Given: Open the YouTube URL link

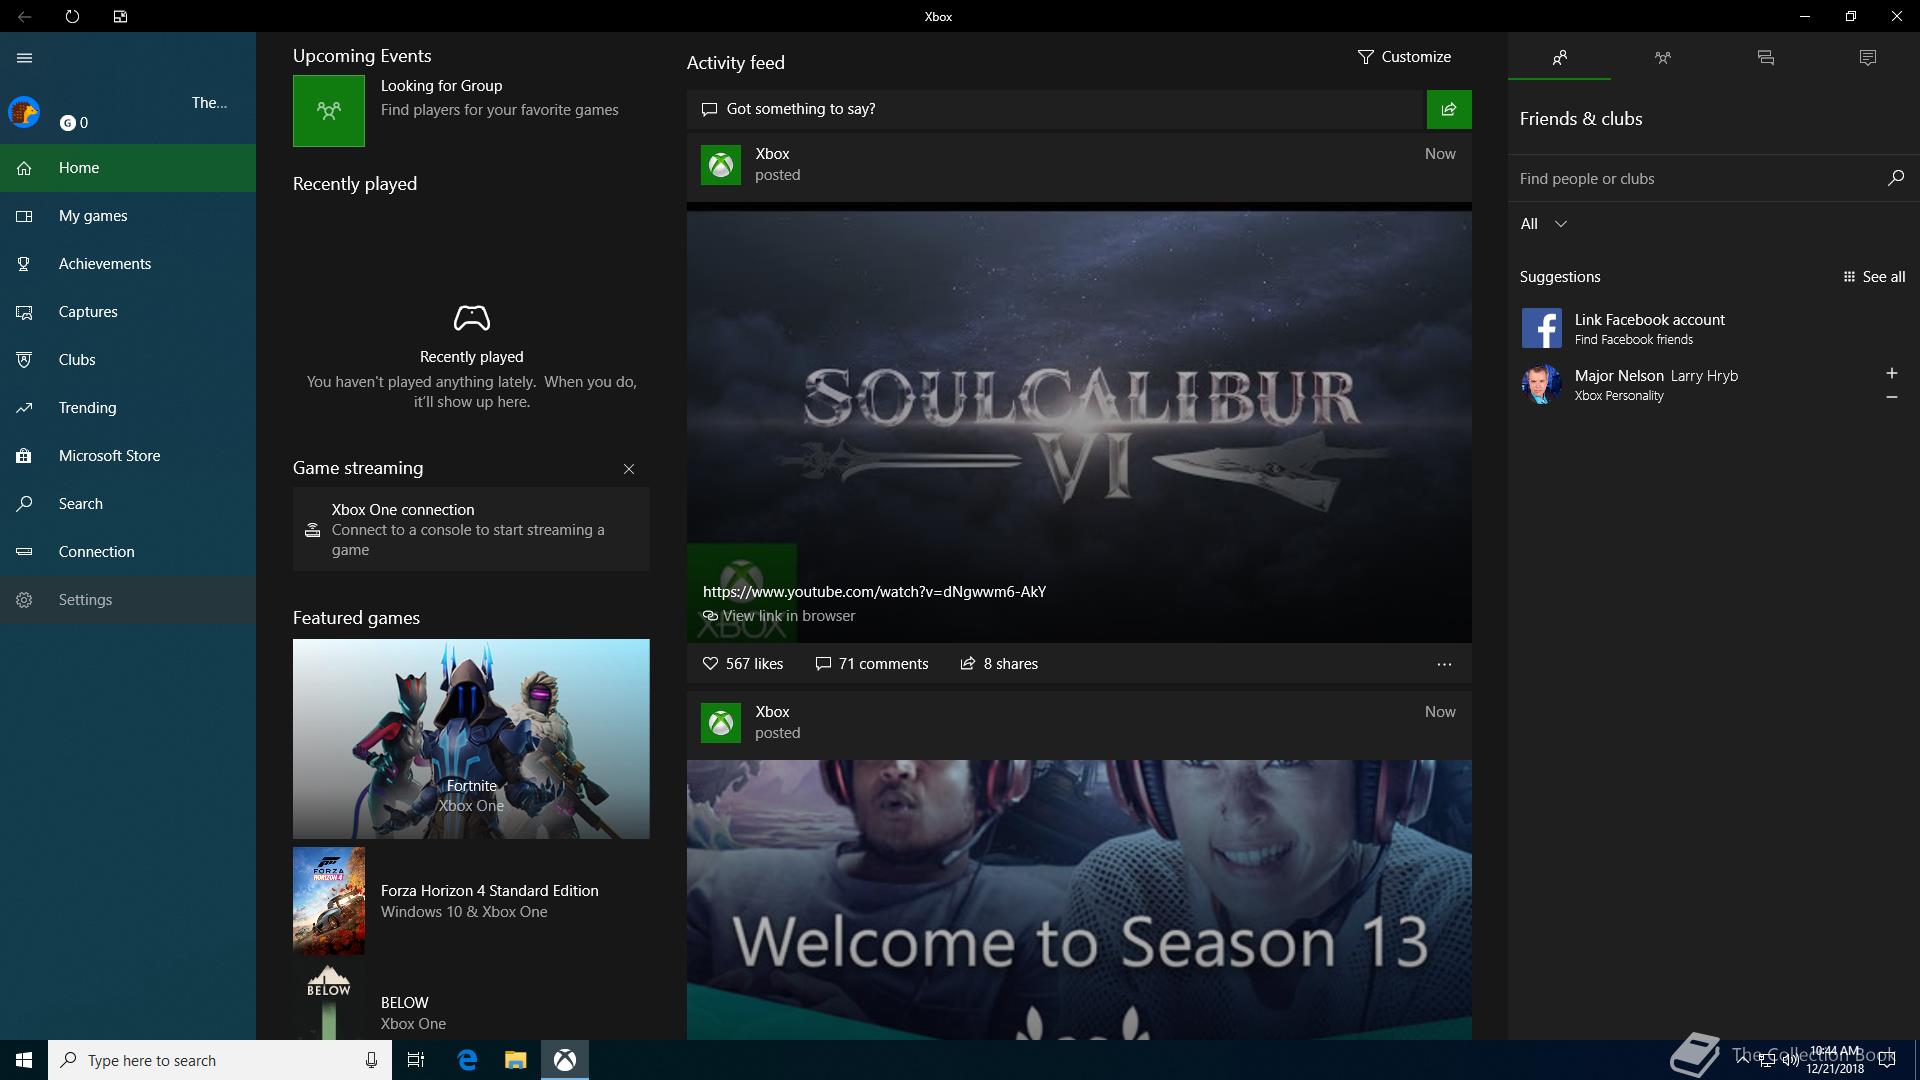Looking at the screenshot, I should coord(874,592).
